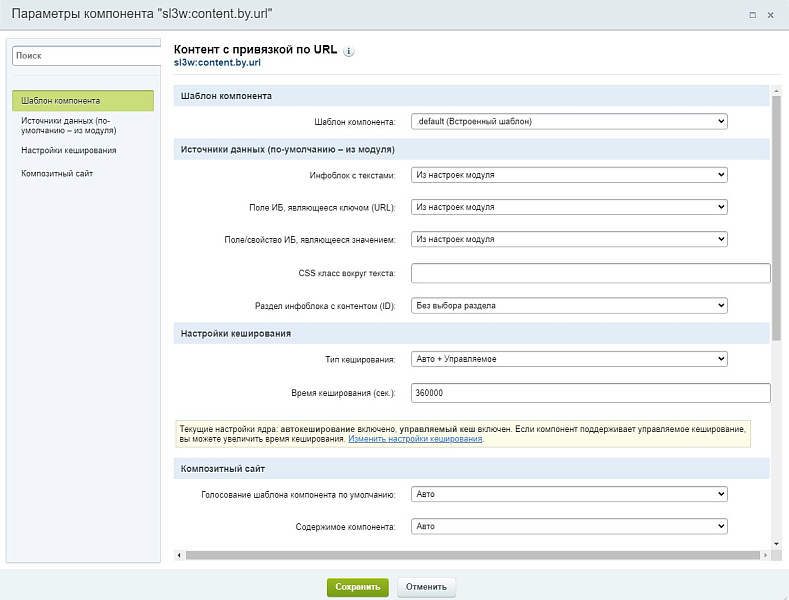Maximize the component parameters dialog

[752, 15]
